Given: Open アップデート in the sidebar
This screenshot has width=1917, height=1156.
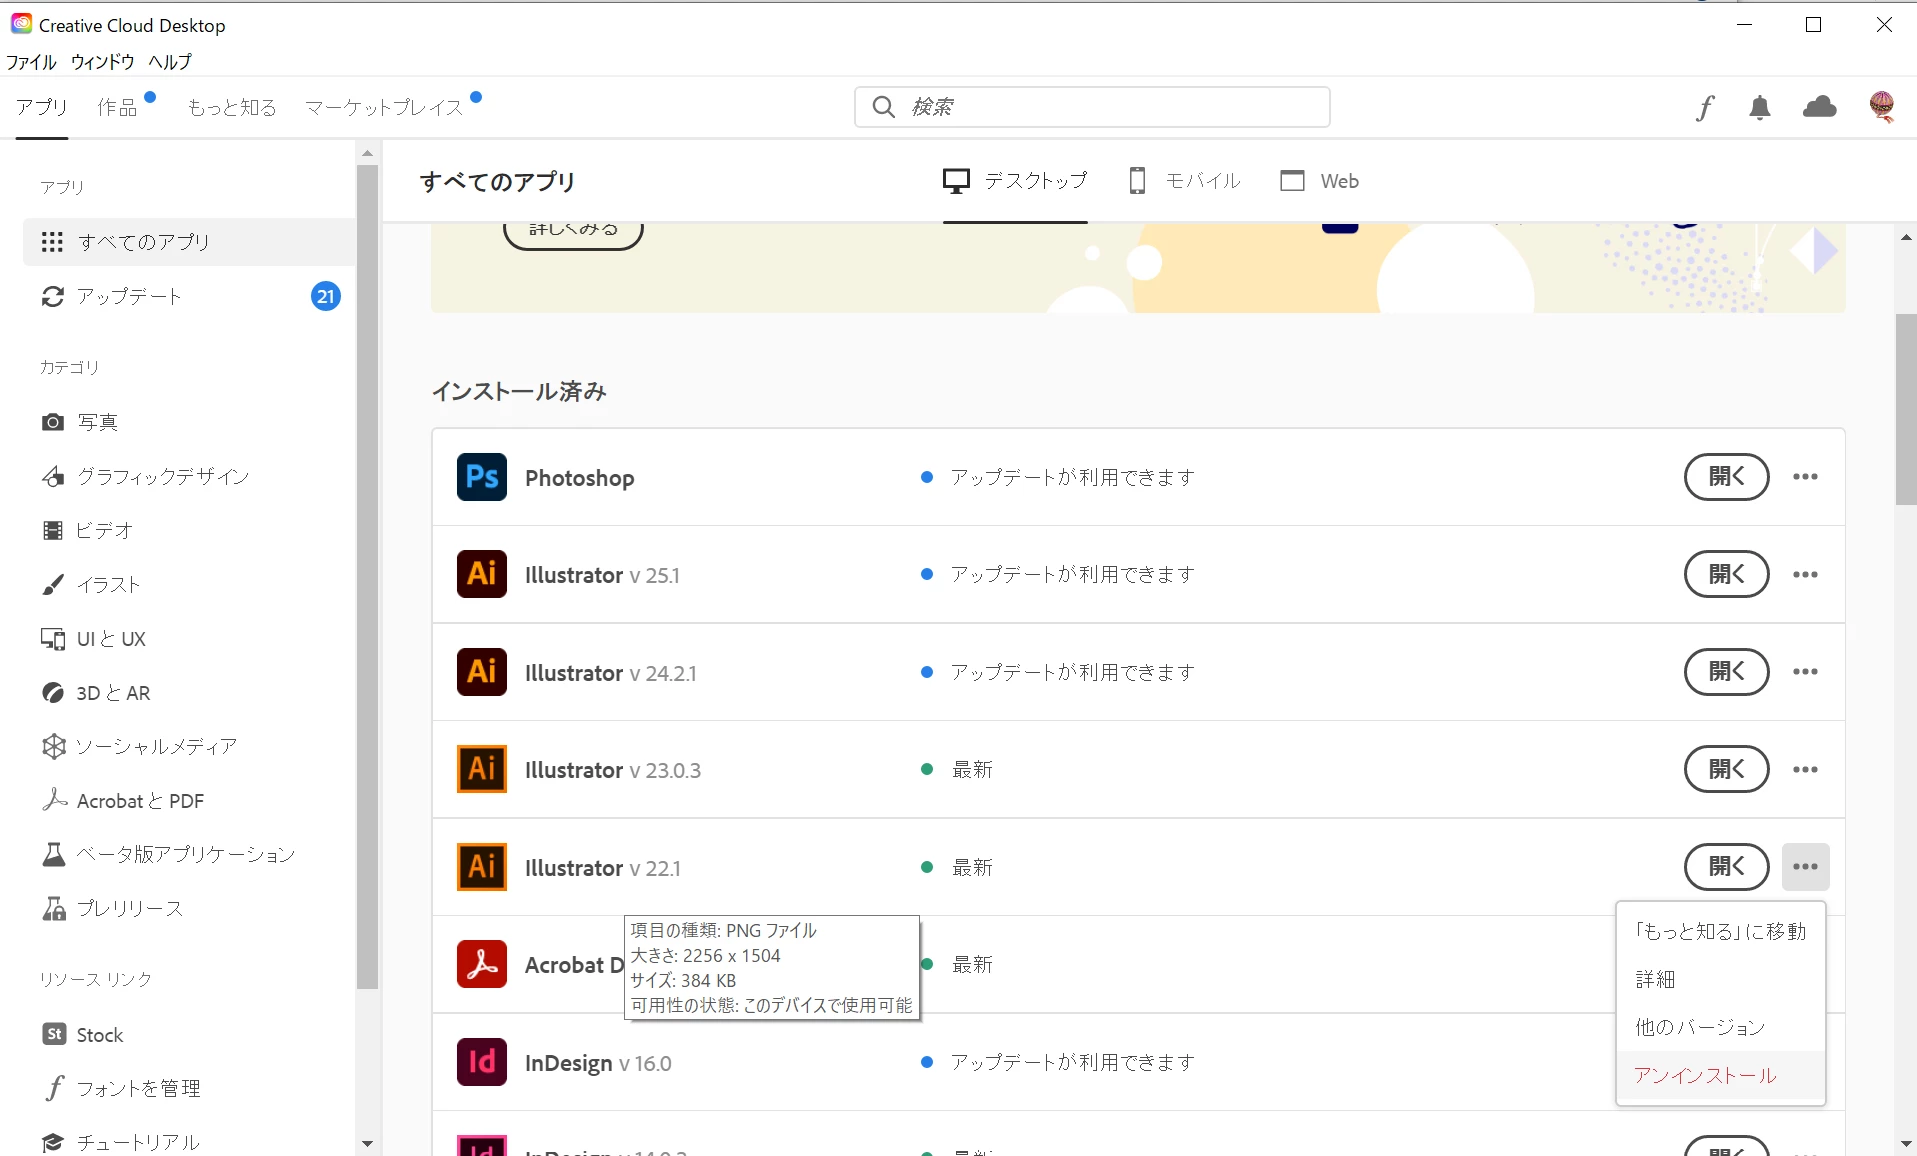Looking at the screenshot, I should (128, 296).
